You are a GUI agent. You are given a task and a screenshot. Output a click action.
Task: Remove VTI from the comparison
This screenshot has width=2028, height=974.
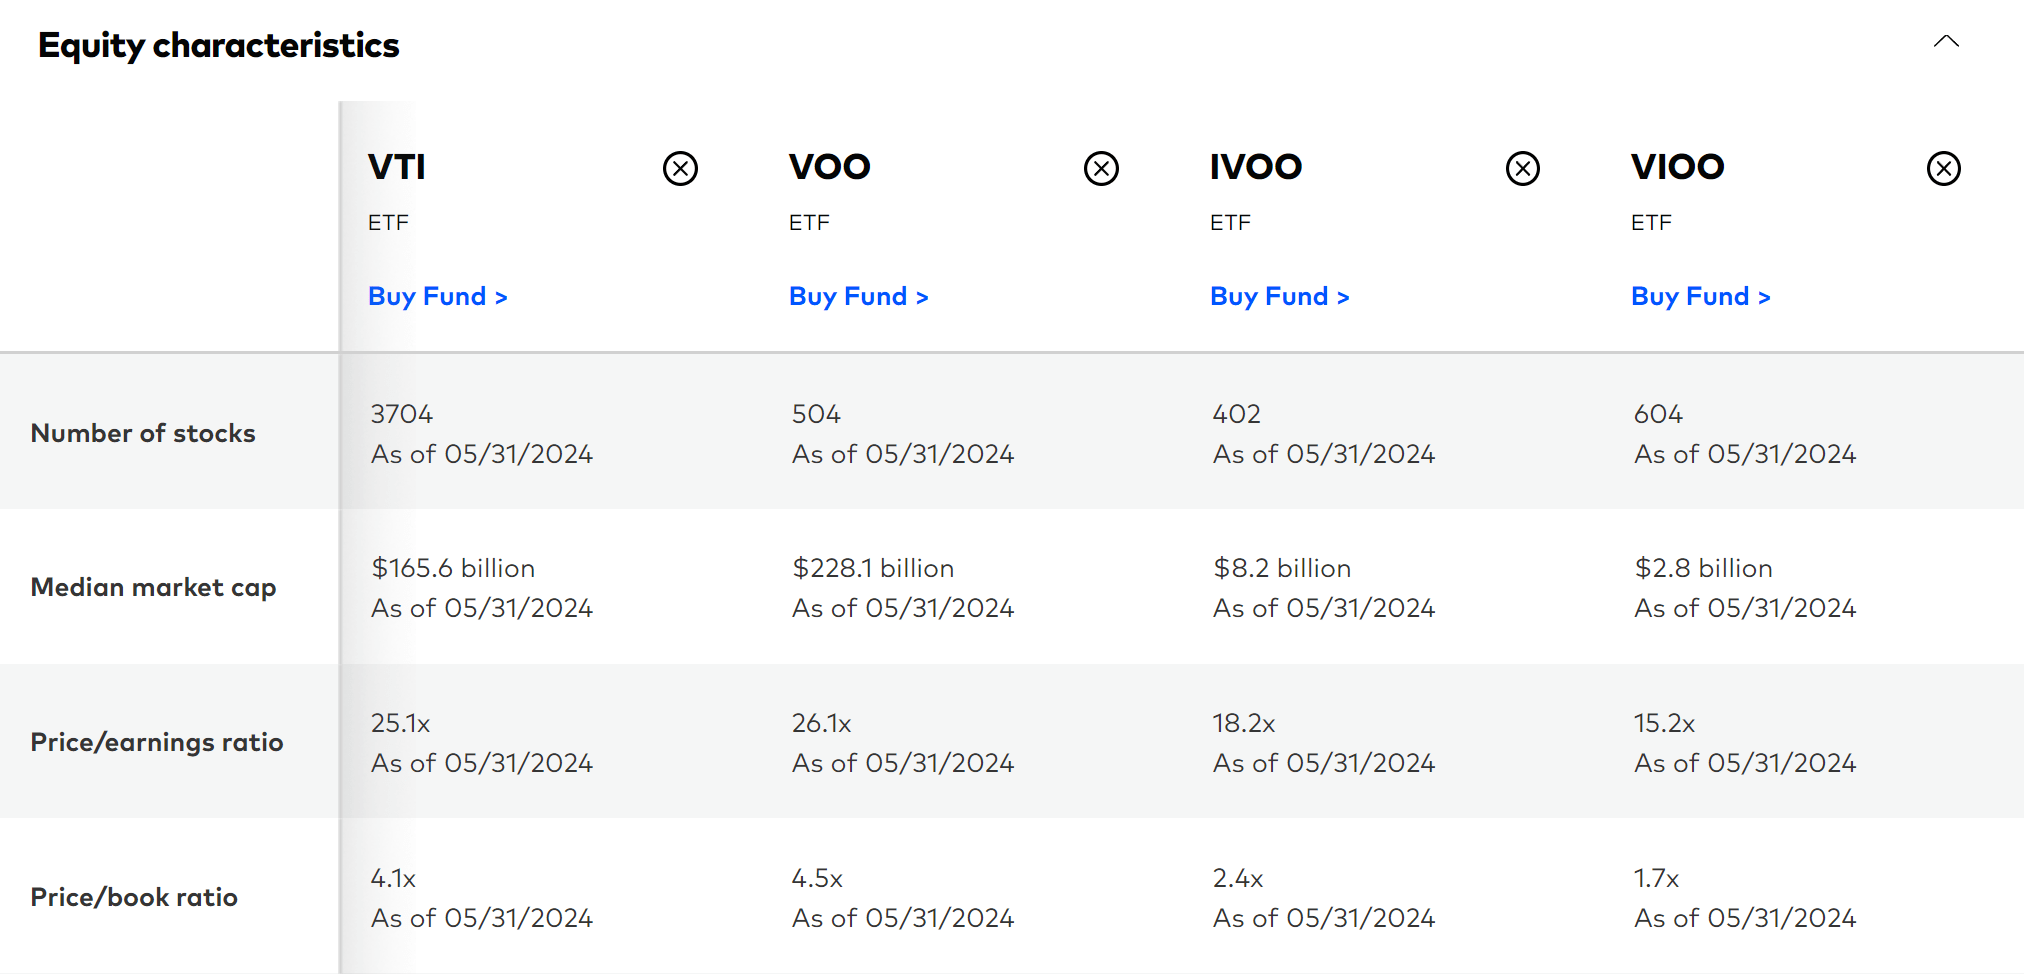click(x=680, y=168)
